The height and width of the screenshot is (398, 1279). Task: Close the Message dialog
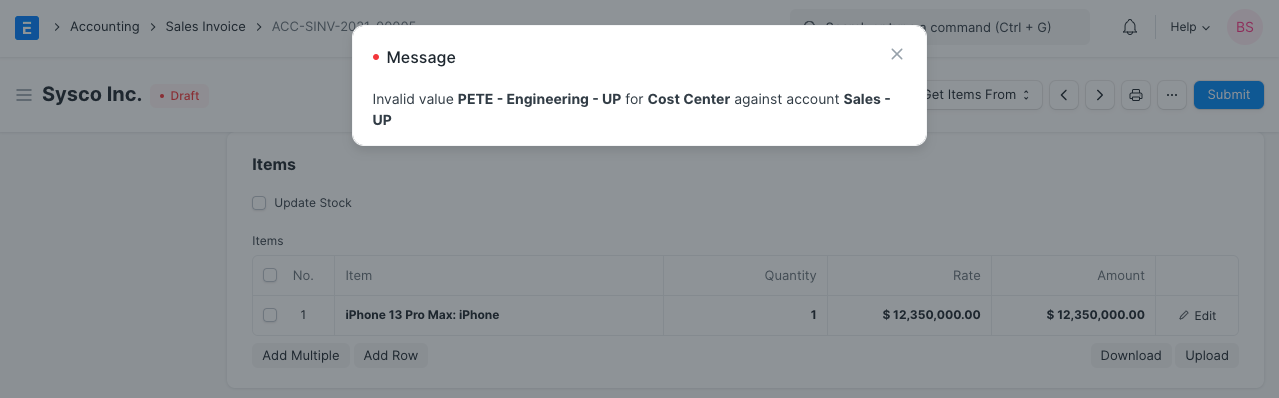(897, 54)
